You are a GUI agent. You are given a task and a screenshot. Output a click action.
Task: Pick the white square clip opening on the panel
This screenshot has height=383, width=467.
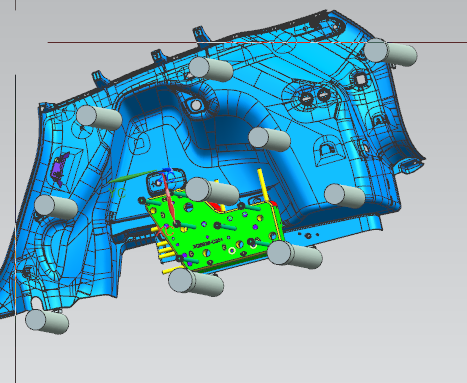pyautogui.click(x=360, y=79)
